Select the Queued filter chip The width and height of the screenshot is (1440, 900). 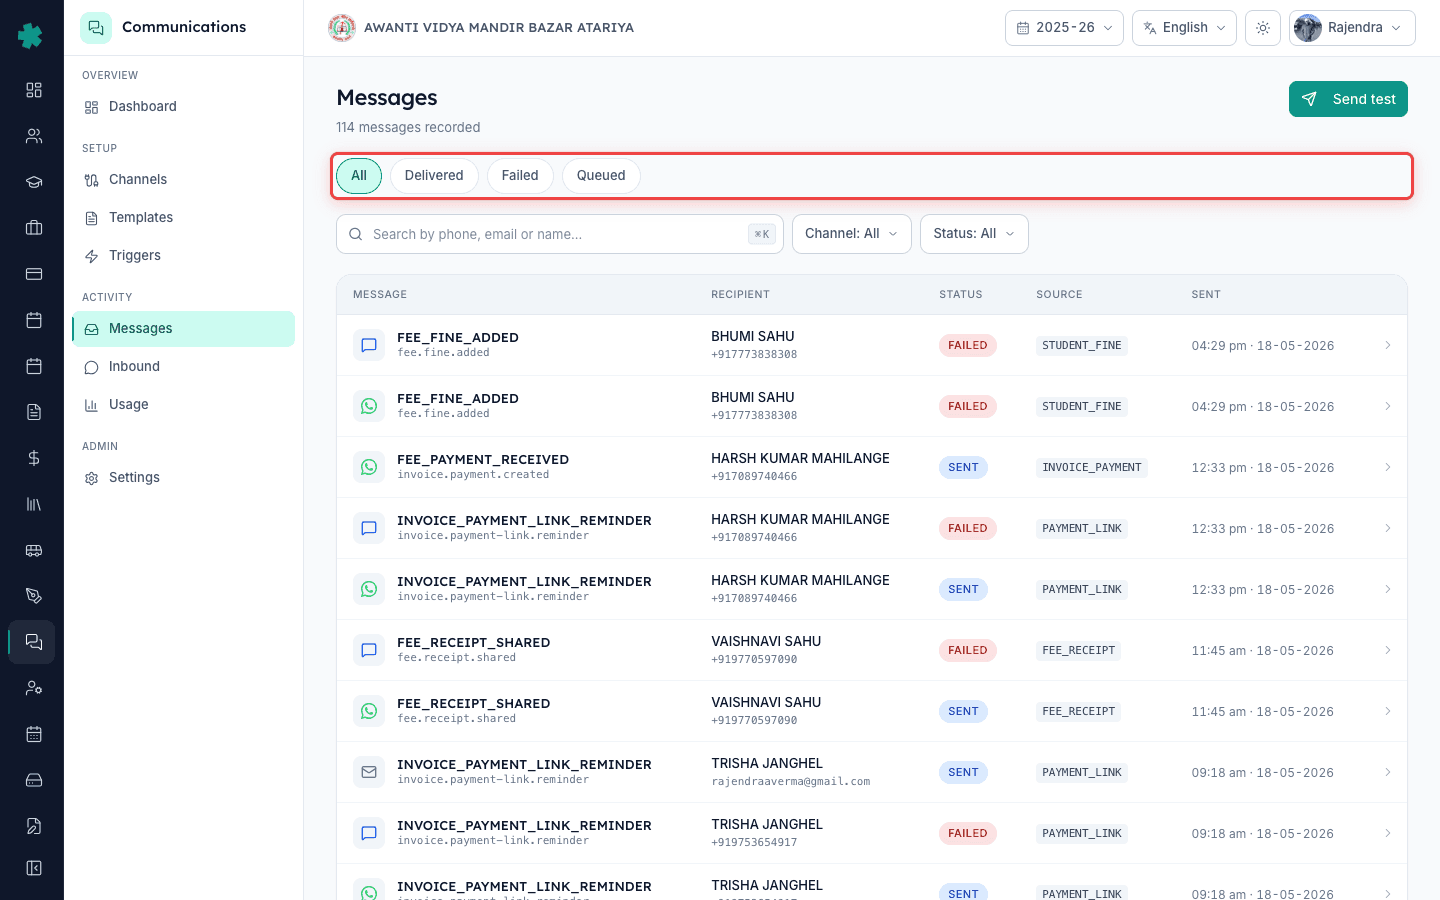601,176
